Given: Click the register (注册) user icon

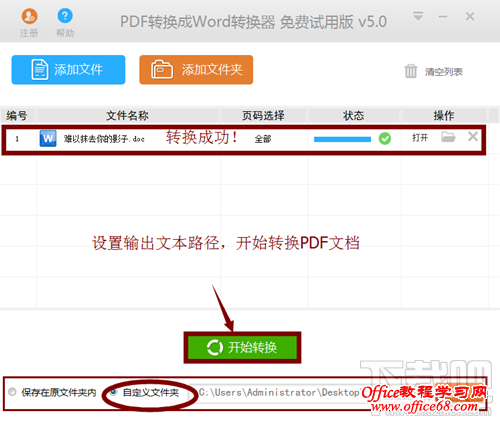Looking at the screenshot, I should pyautogui.click(x=29, y=16).
